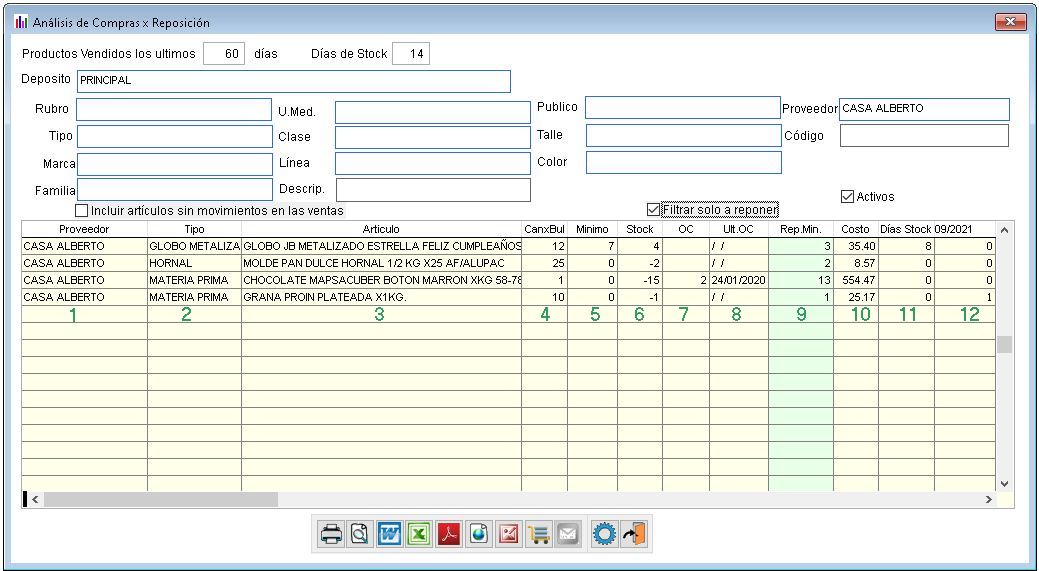Open print preview with magnifier icon
1039x571 pixels.
pyautogui.click(x=358, y=534)
